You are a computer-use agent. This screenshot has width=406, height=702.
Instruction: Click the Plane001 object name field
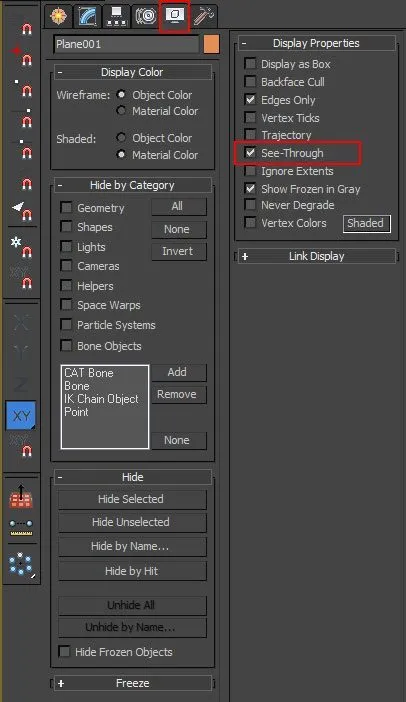click(x=127, y=45)
